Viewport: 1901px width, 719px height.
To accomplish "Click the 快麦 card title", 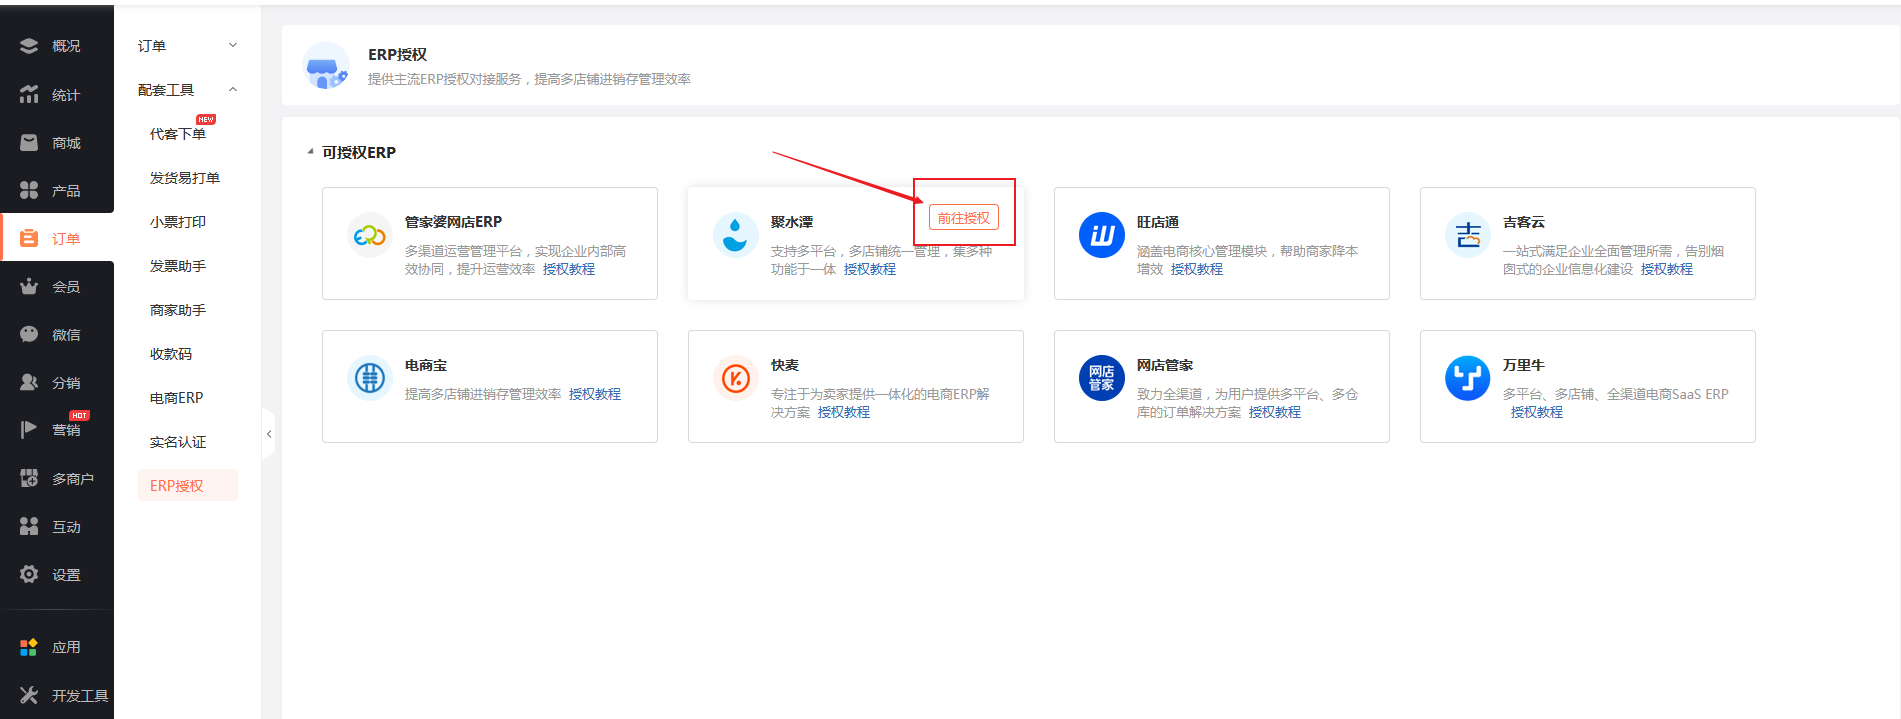I will click(785, 365).
